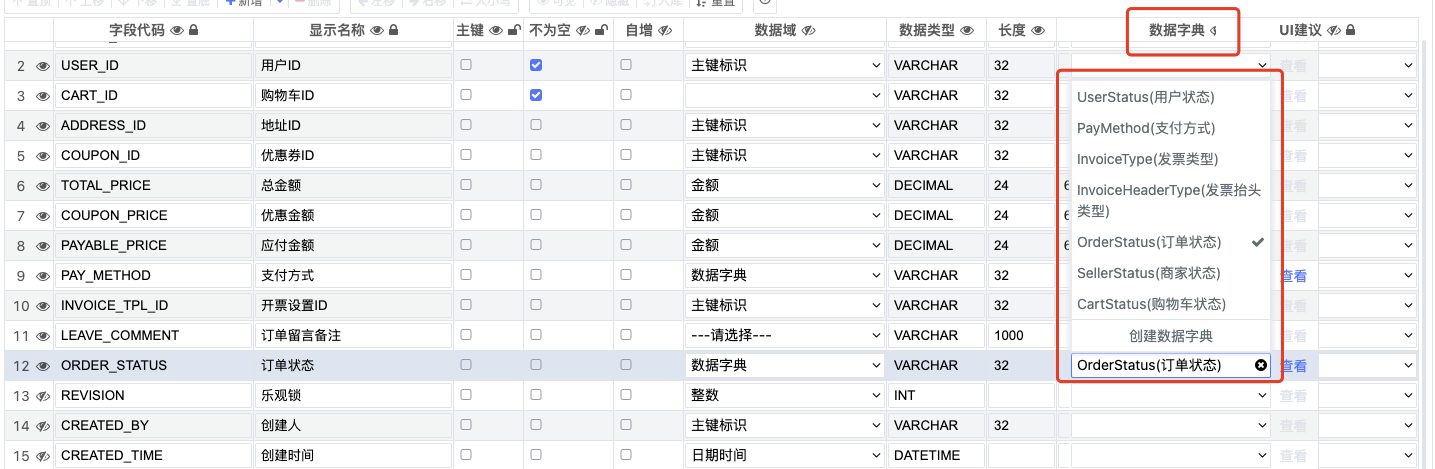Choose CartStatus(购物车状态) in the dropdown list
The image size is (1435, 469).
pos(1151,304)
